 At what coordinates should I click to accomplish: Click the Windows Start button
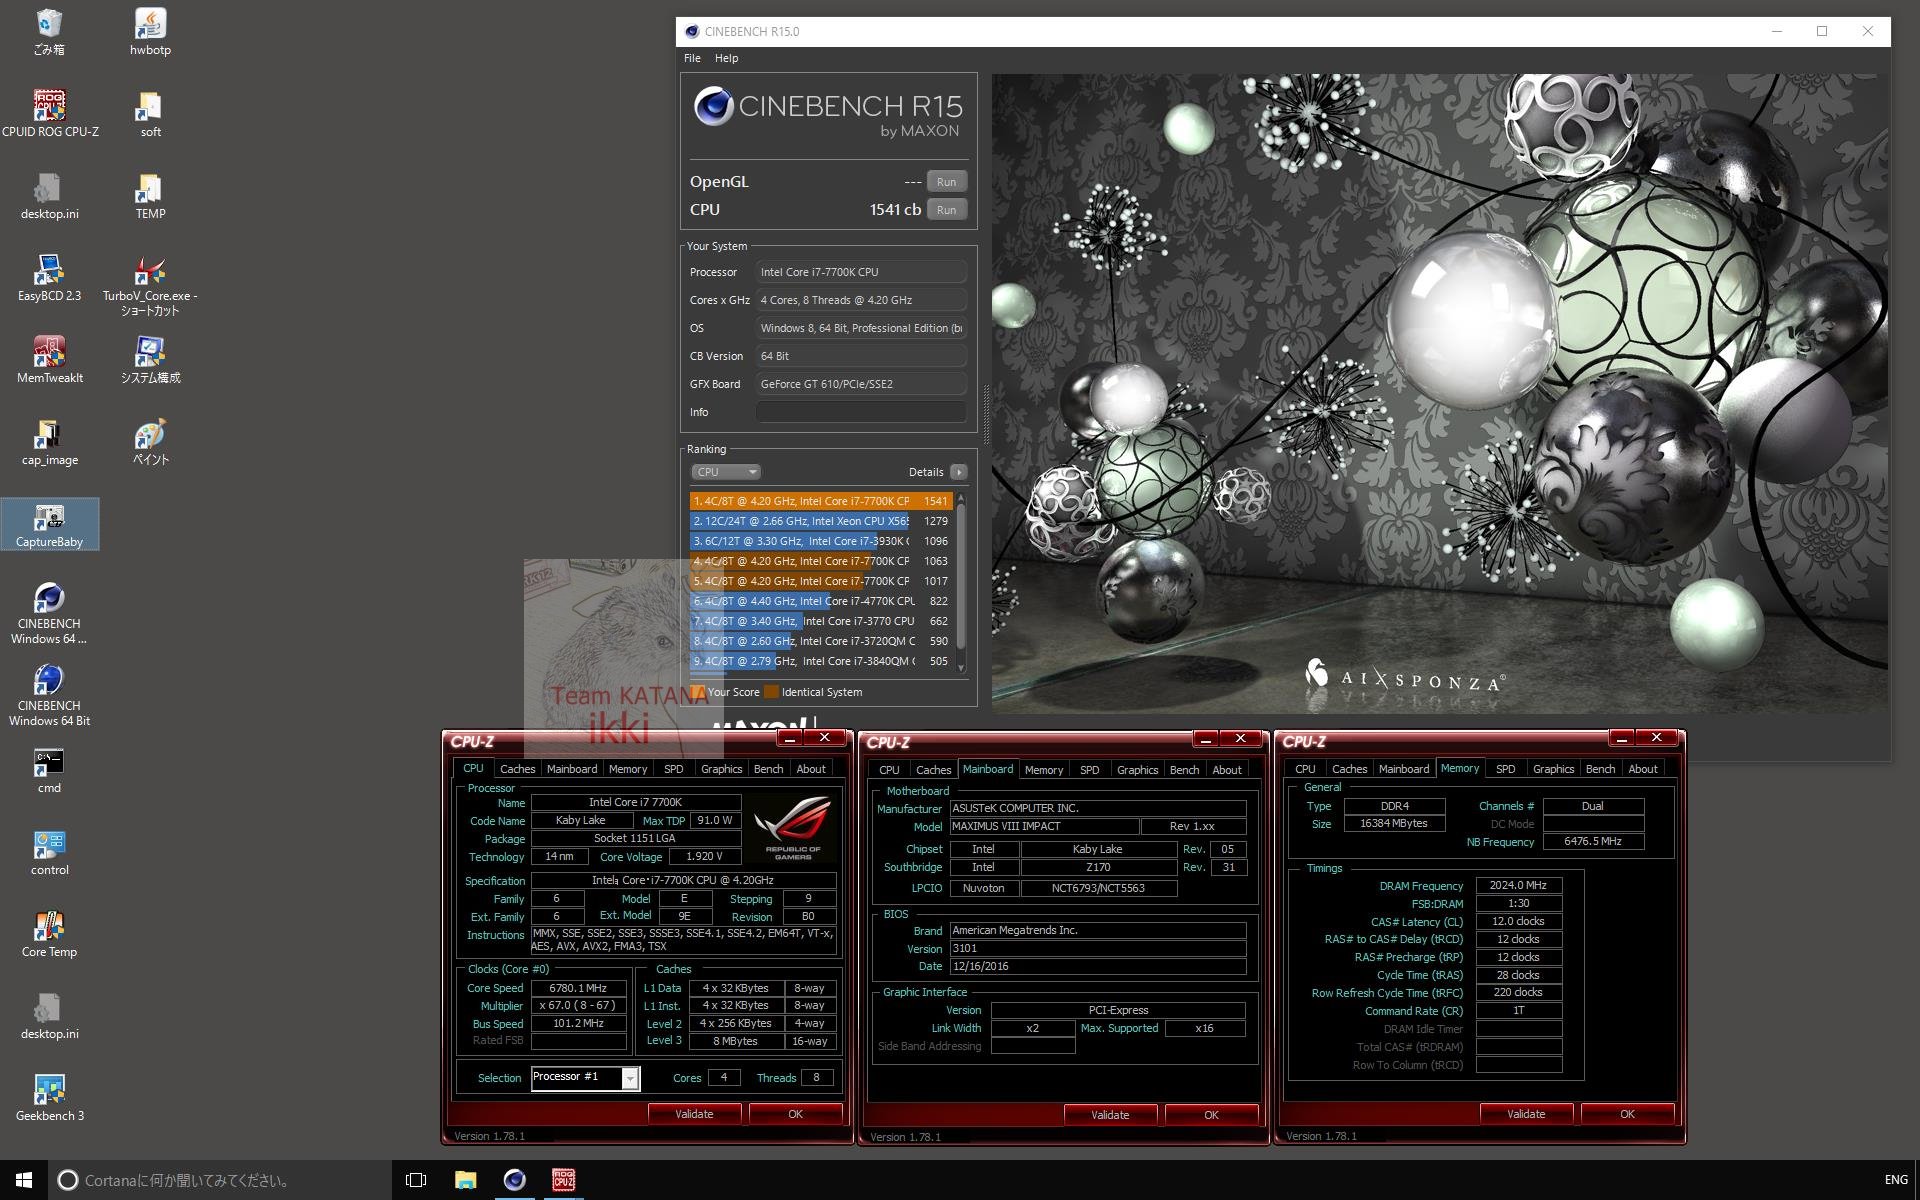coord(24,1180)
